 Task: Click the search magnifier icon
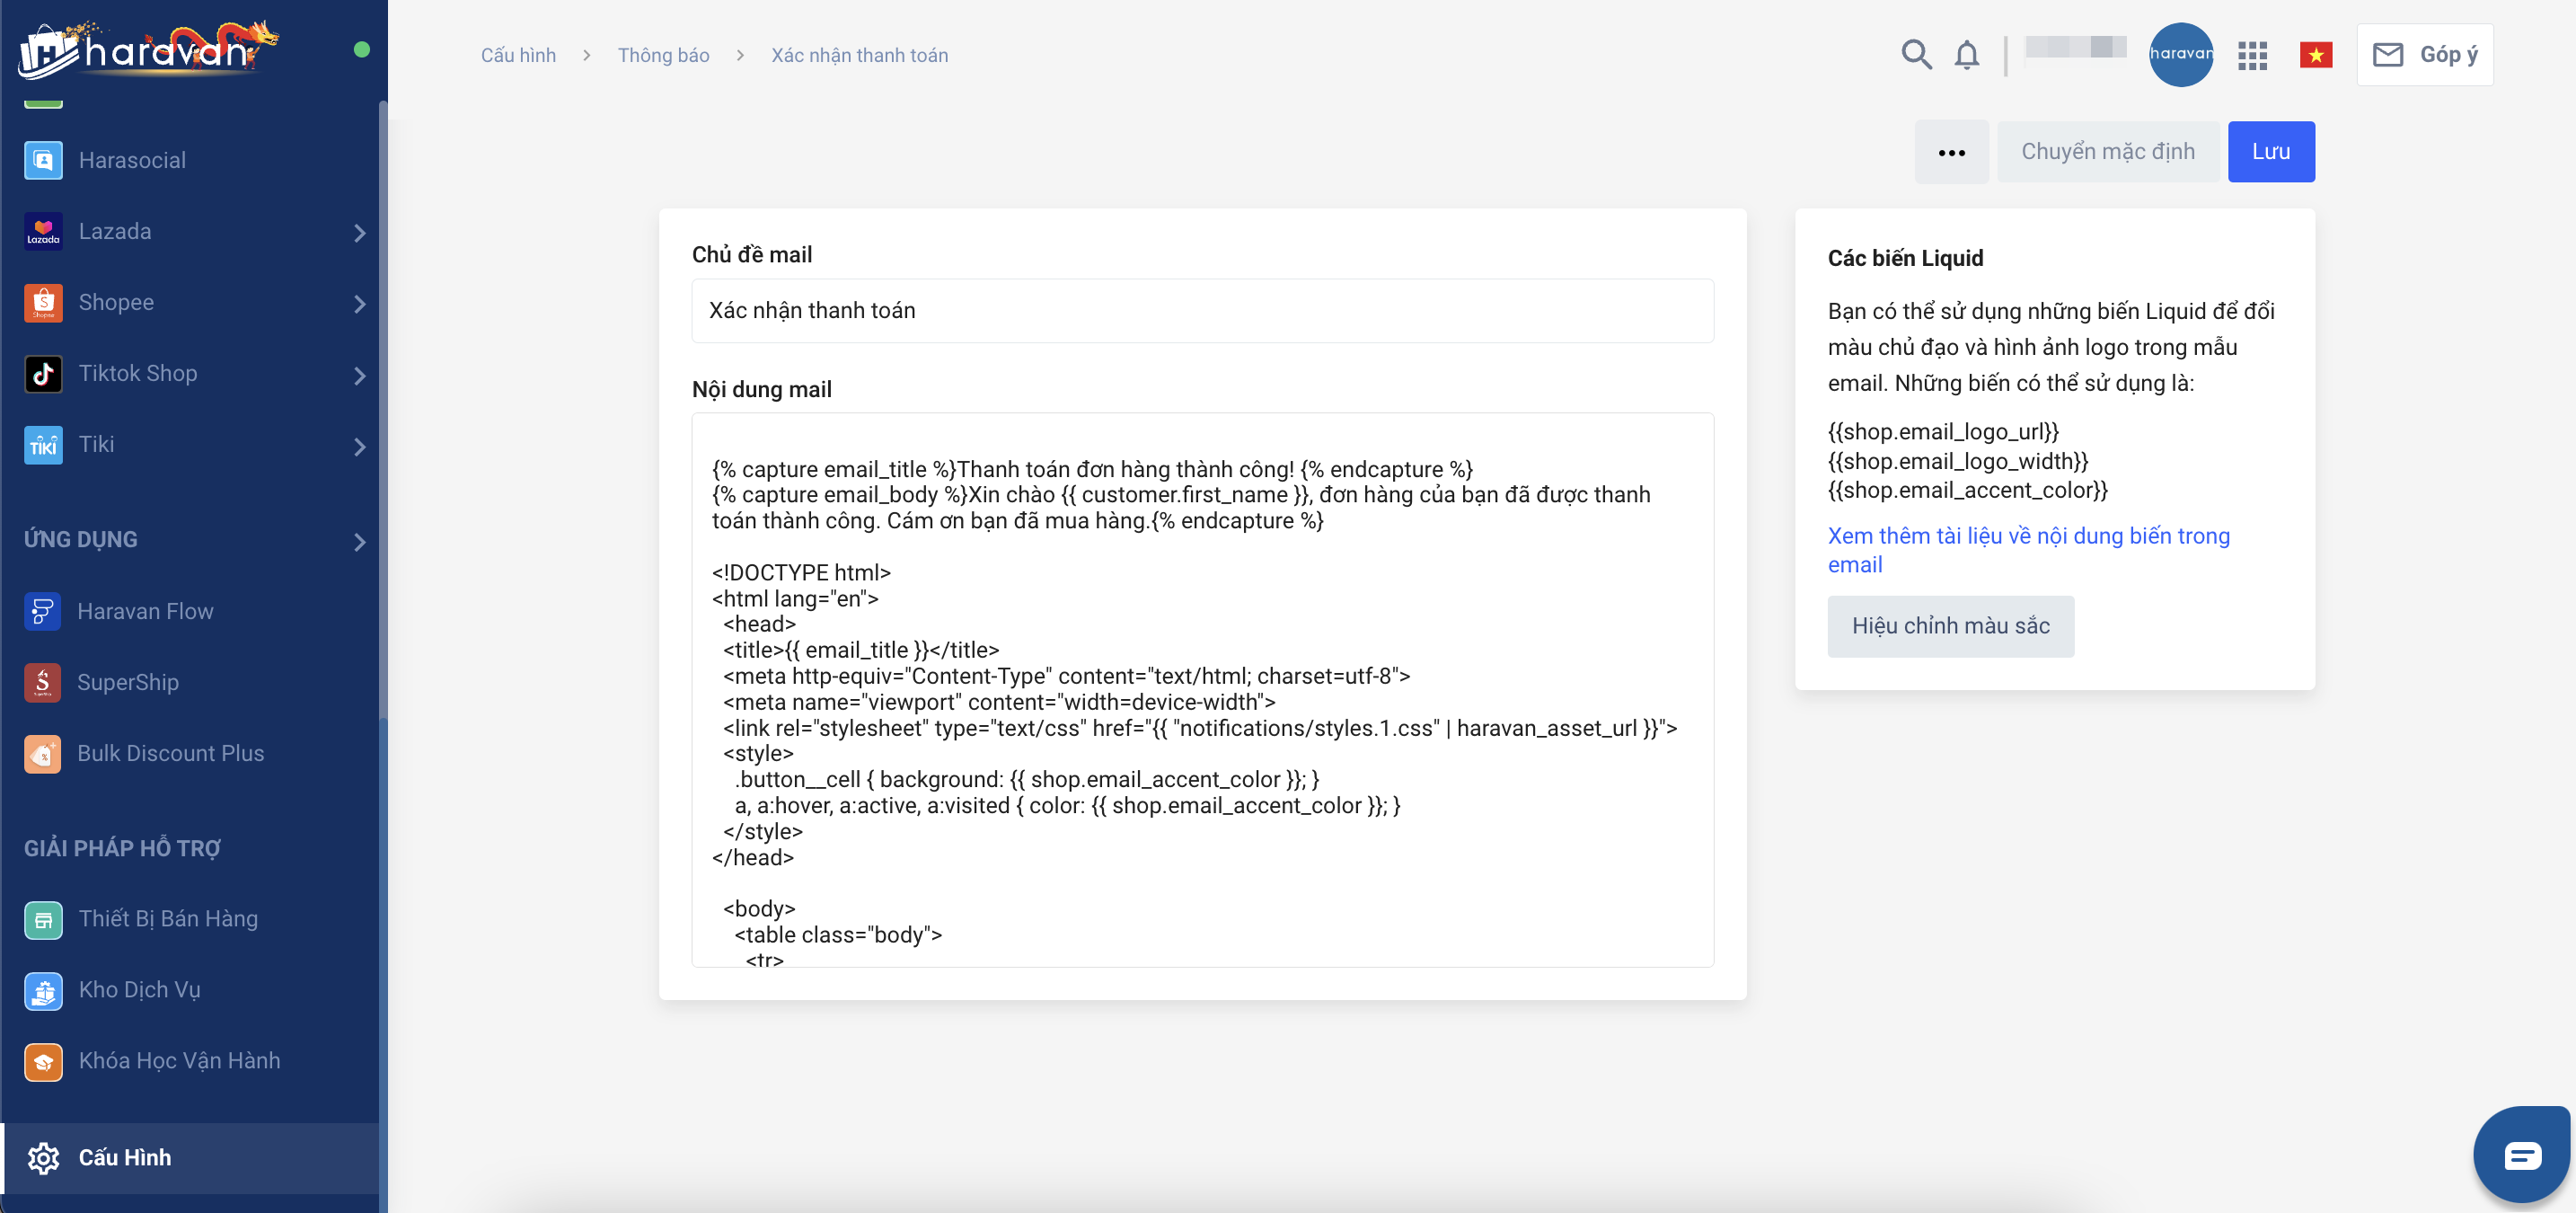pyautogui.click(x=1915, y=54)
